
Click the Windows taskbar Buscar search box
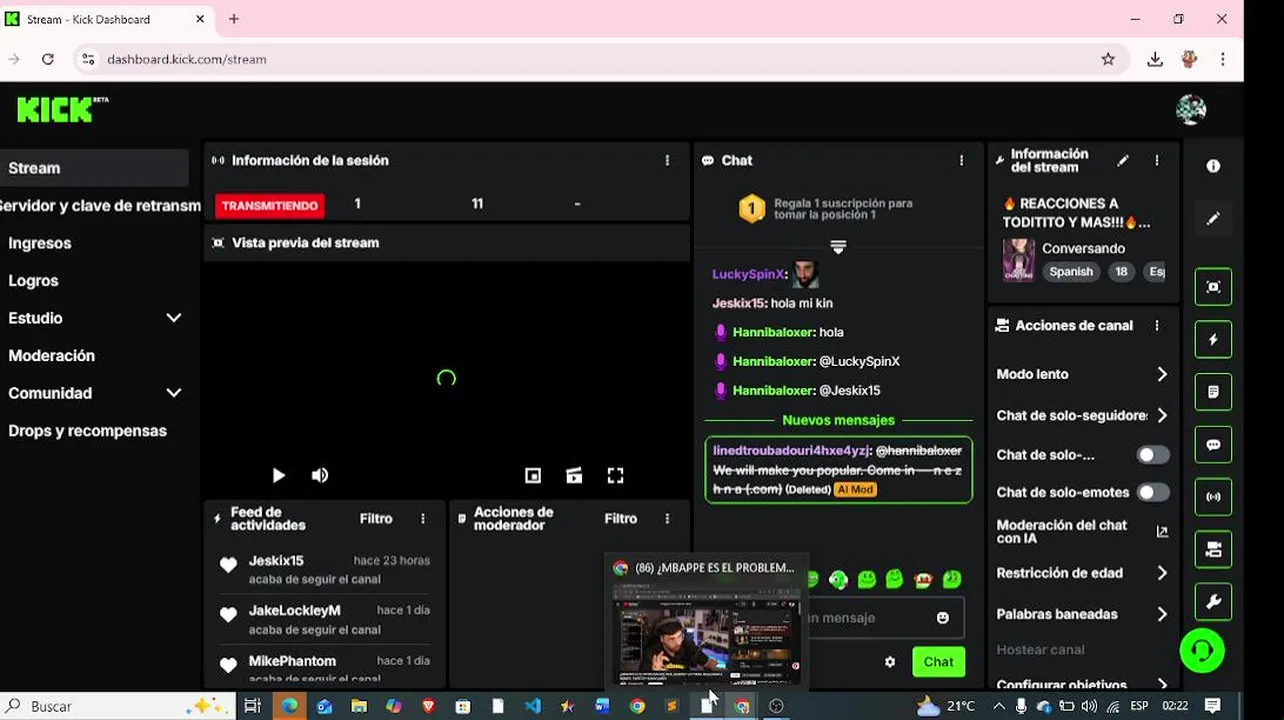(x=118, y=706)
